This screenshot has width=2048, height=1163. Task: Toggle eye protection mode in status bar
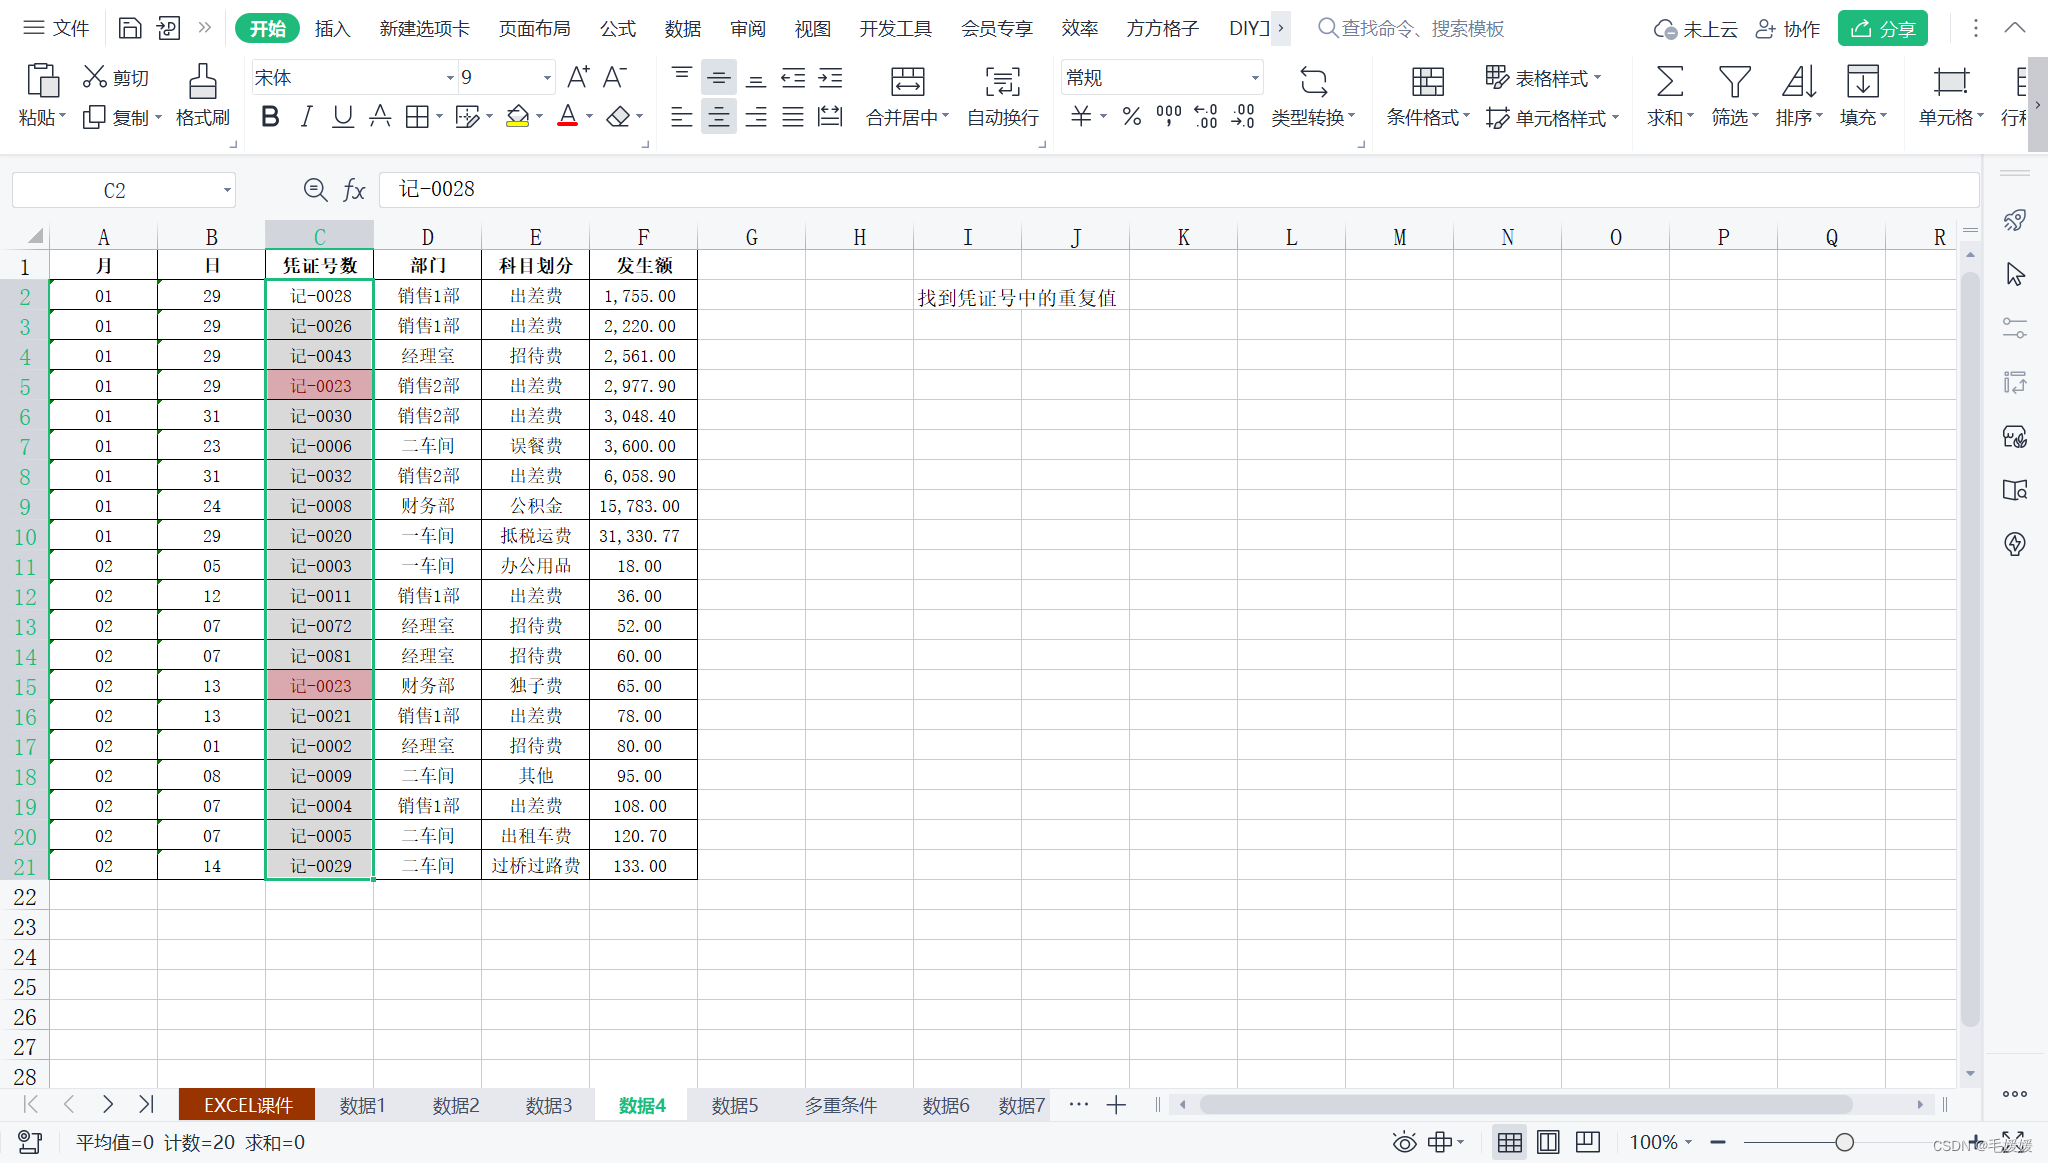point(1404,1142)
